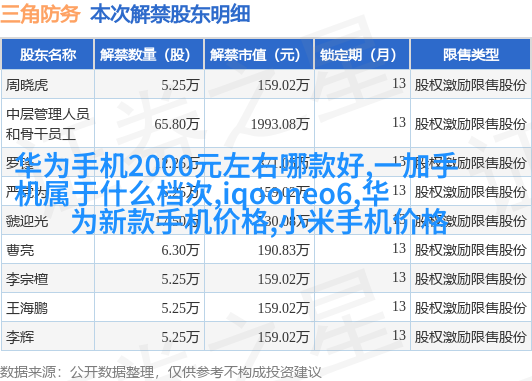This screenshot has width=532, height=381.
Task: Select the 李宗檀 row name
Action: (x=27, y=279)
